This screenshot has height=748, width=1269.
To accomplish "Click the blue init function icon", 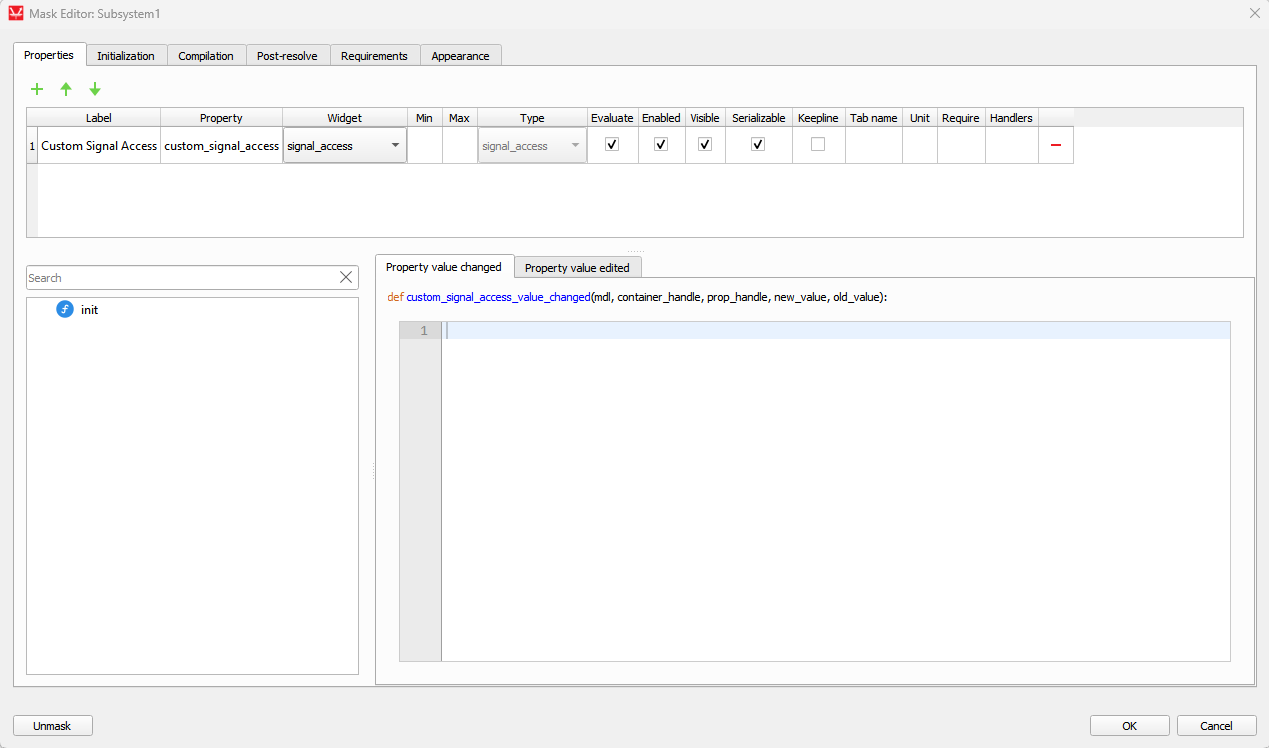I will 65,310.
